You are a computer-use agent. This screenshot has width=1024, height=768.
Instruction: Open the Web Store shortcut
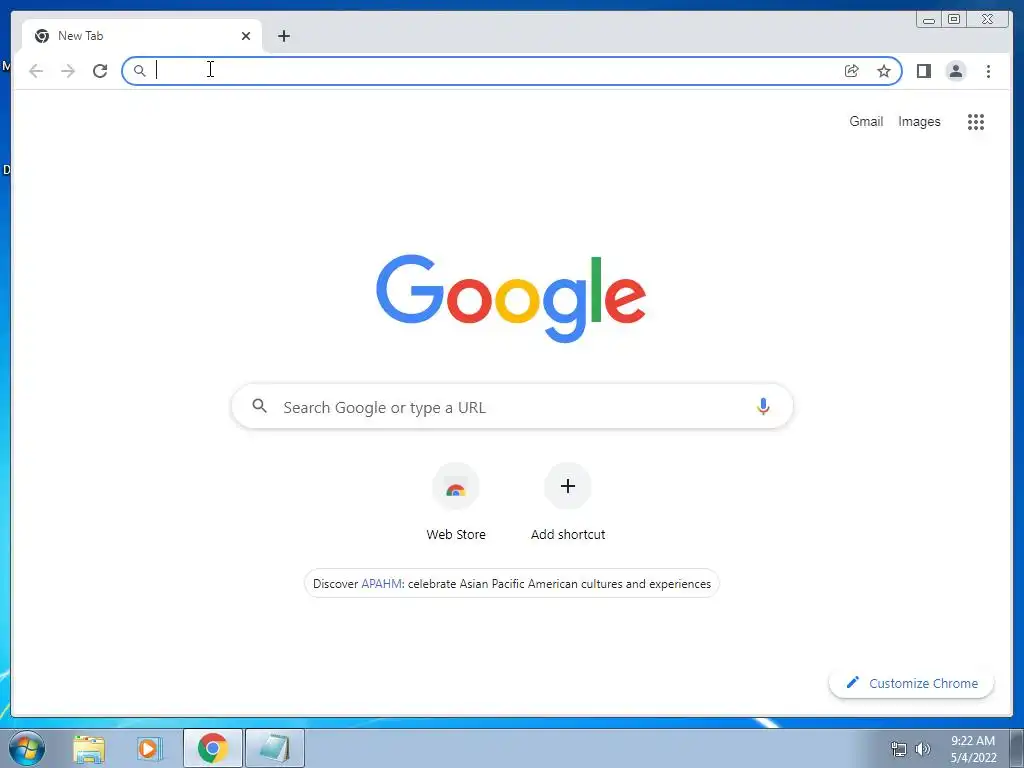[x=456, y=502]
